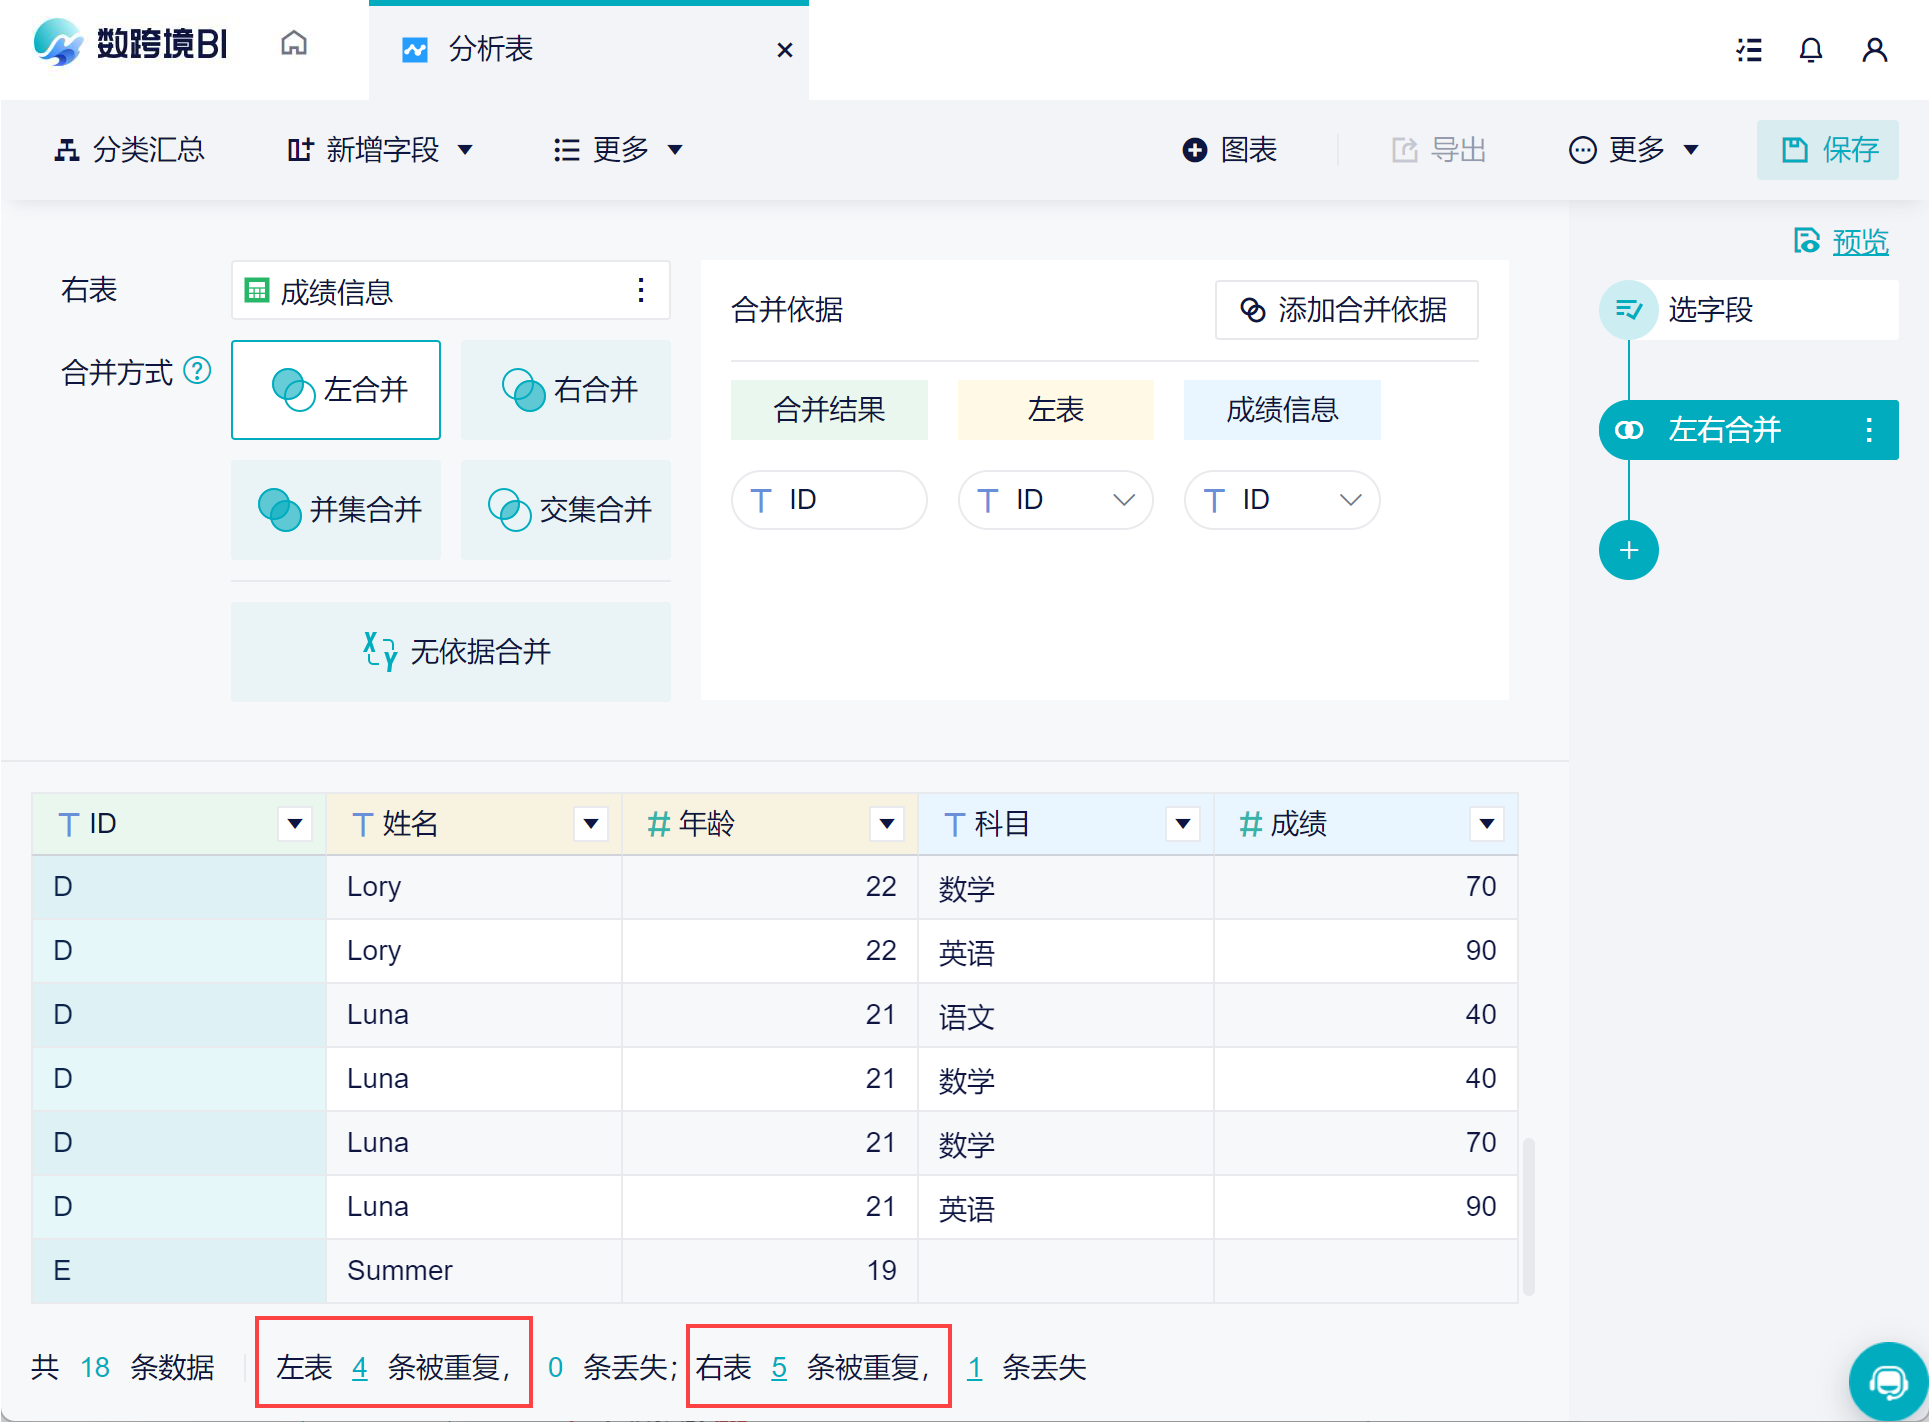Viewport: 1929px width, 1422px height.
Task: Select the 右合并 merge mode
Action: pos(566,390)
